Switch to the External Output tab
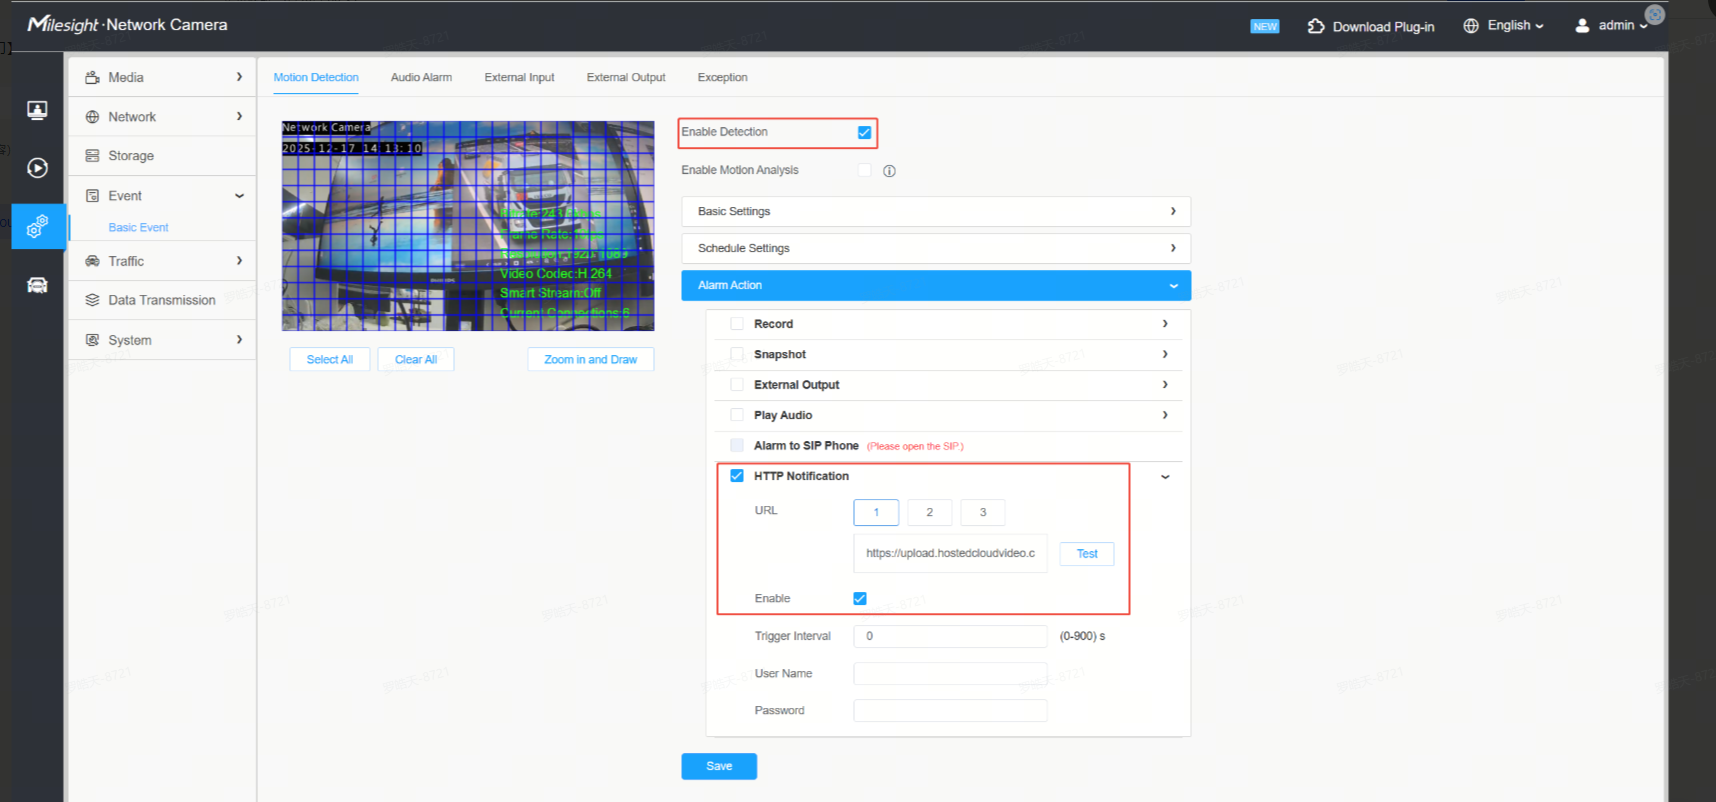This screenshot has height=802, width=1716. 626,77
